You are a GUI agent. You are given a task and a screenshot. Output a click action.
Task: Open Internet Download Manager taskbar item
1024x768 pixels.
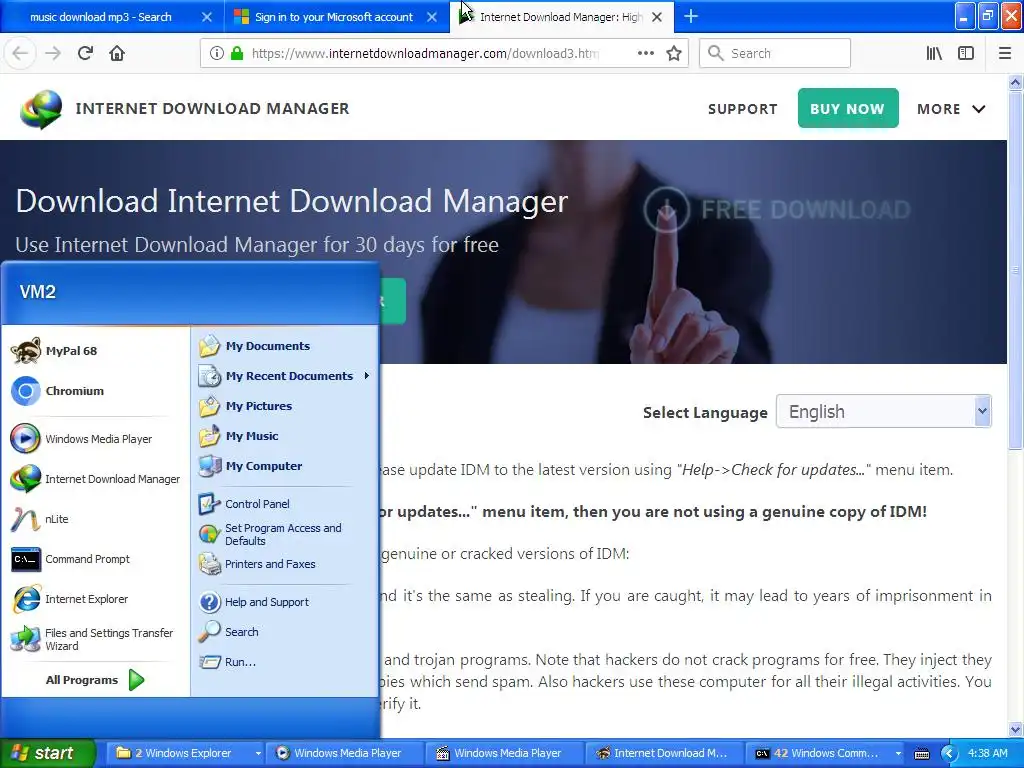point(665,753)
